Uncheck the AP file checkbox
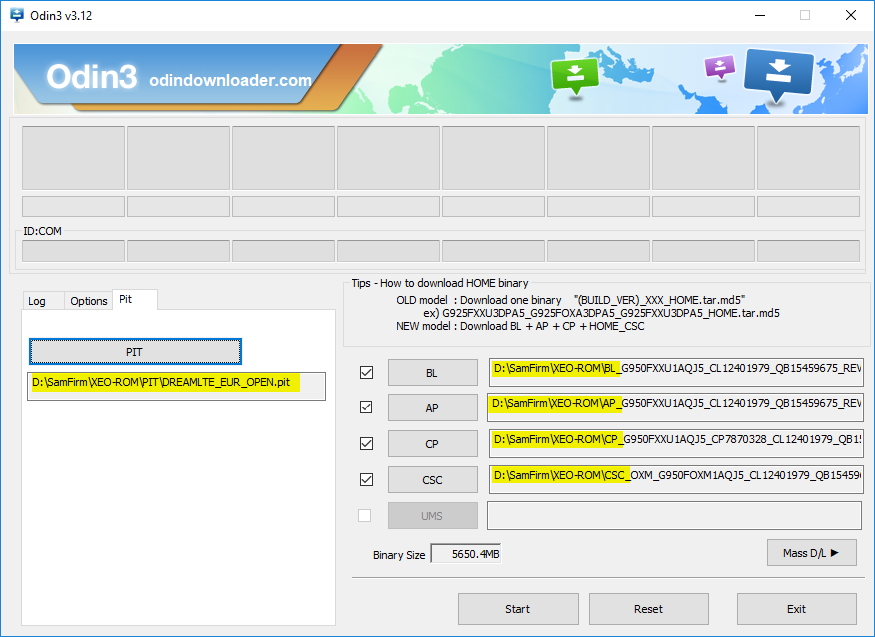The height and width of the screenshot is (637, 875). pyautogui.click(x=366, y=407)
